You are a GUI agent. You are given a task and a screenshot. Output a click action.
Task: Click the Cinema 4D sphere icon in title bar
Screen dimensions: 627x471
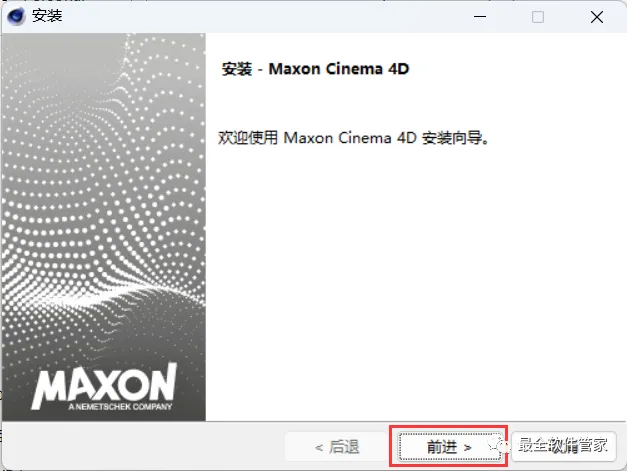tap(16, 16)
